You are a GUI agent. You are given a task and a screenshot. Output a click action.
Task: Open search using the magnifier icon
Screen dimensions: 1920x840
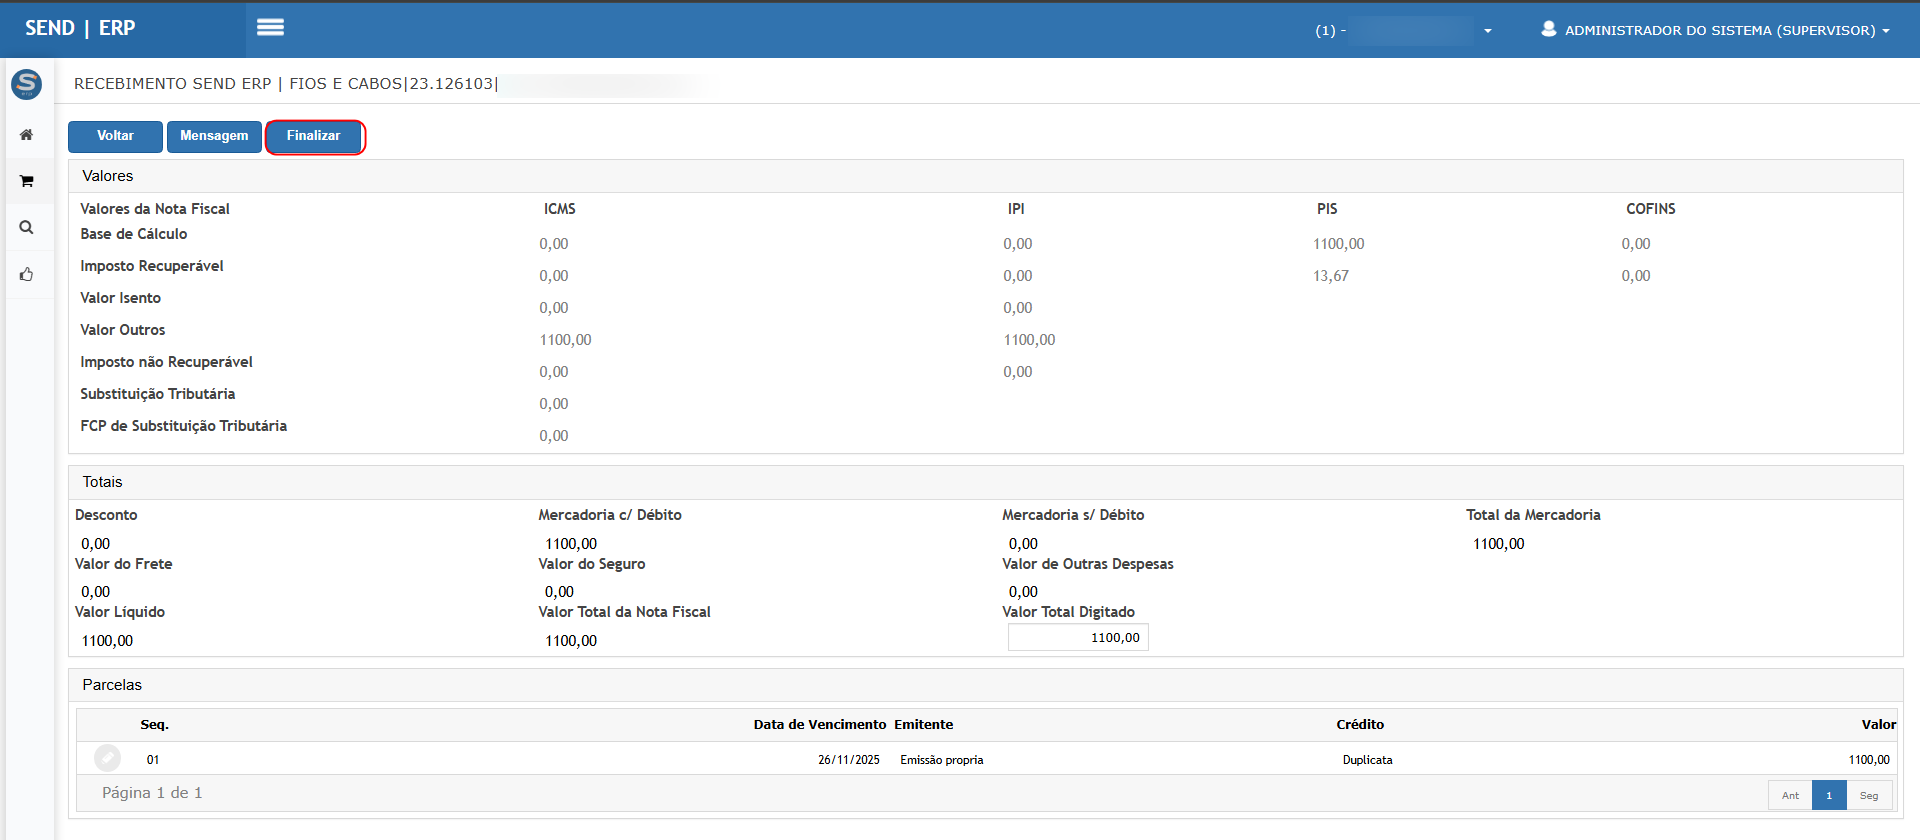[27, 228]
